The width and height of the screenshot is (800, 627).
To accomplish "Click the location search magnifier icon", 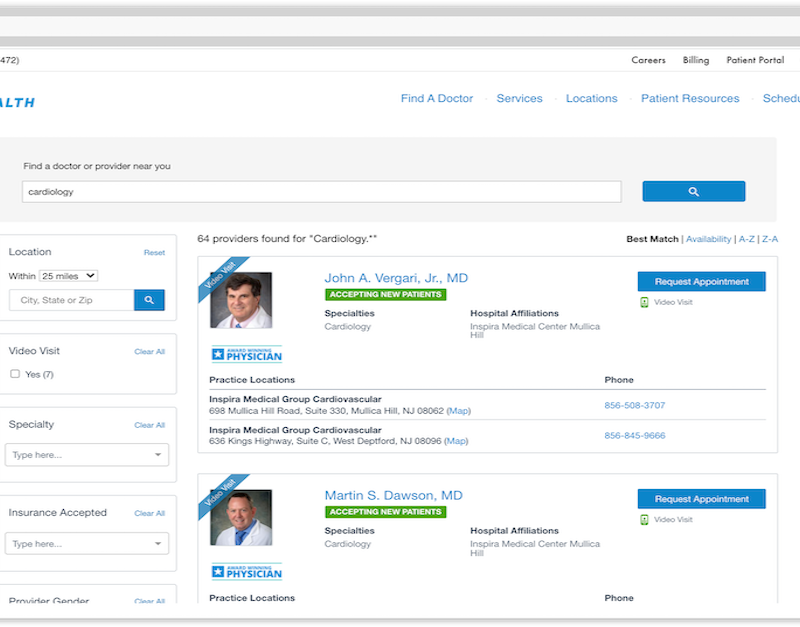I will [149, 300].
